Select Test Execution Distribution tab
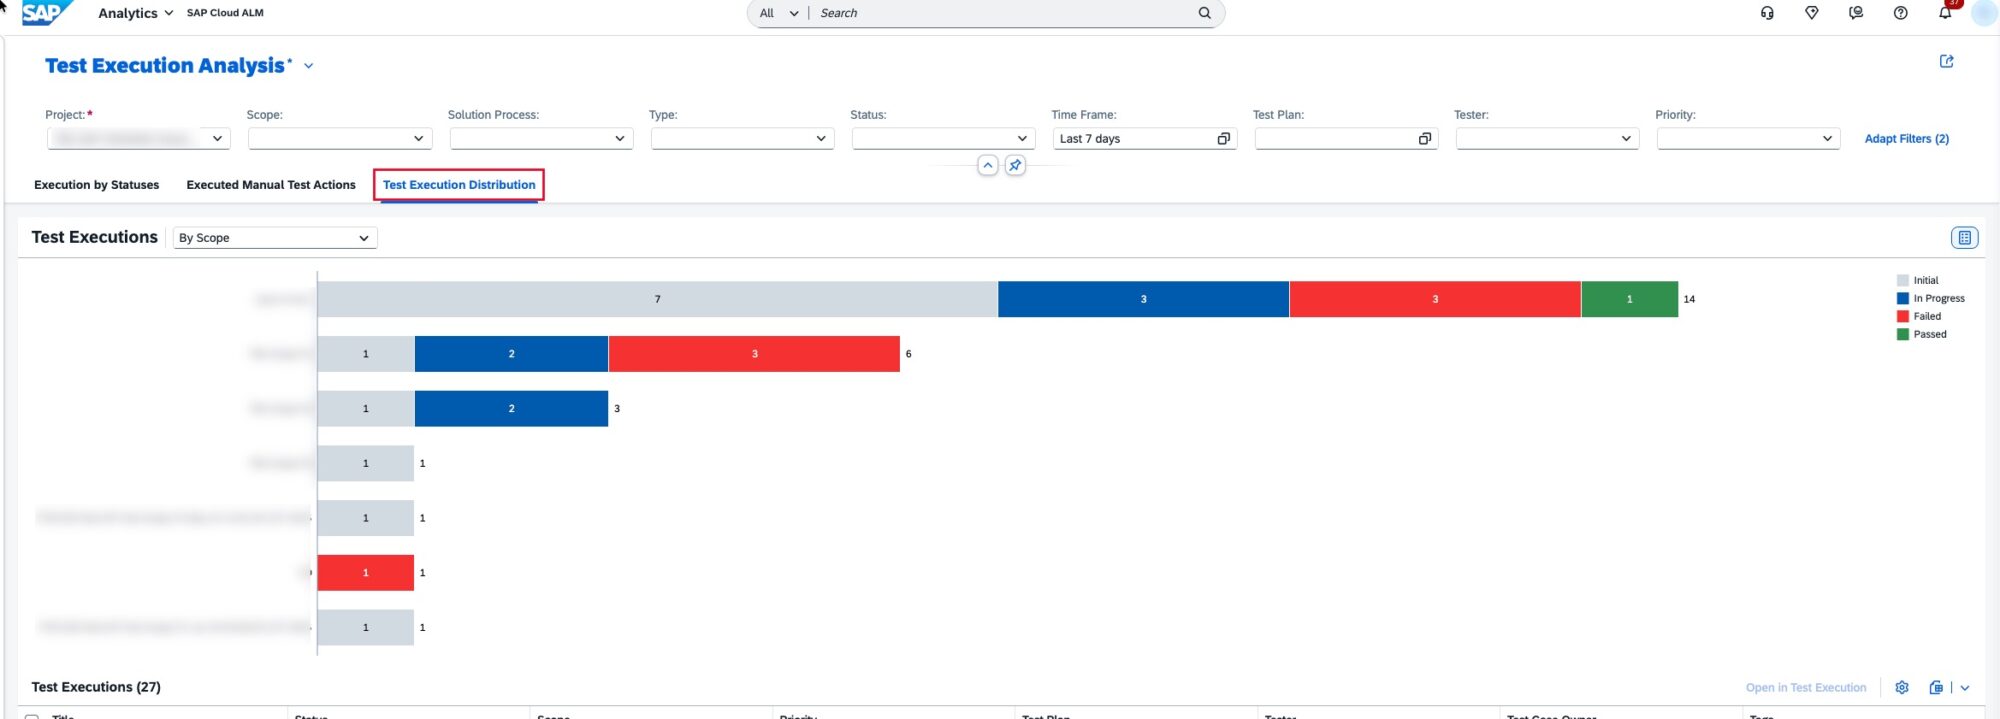Image resolution: width=2000 pixels, height=719 pixels. 459,185
